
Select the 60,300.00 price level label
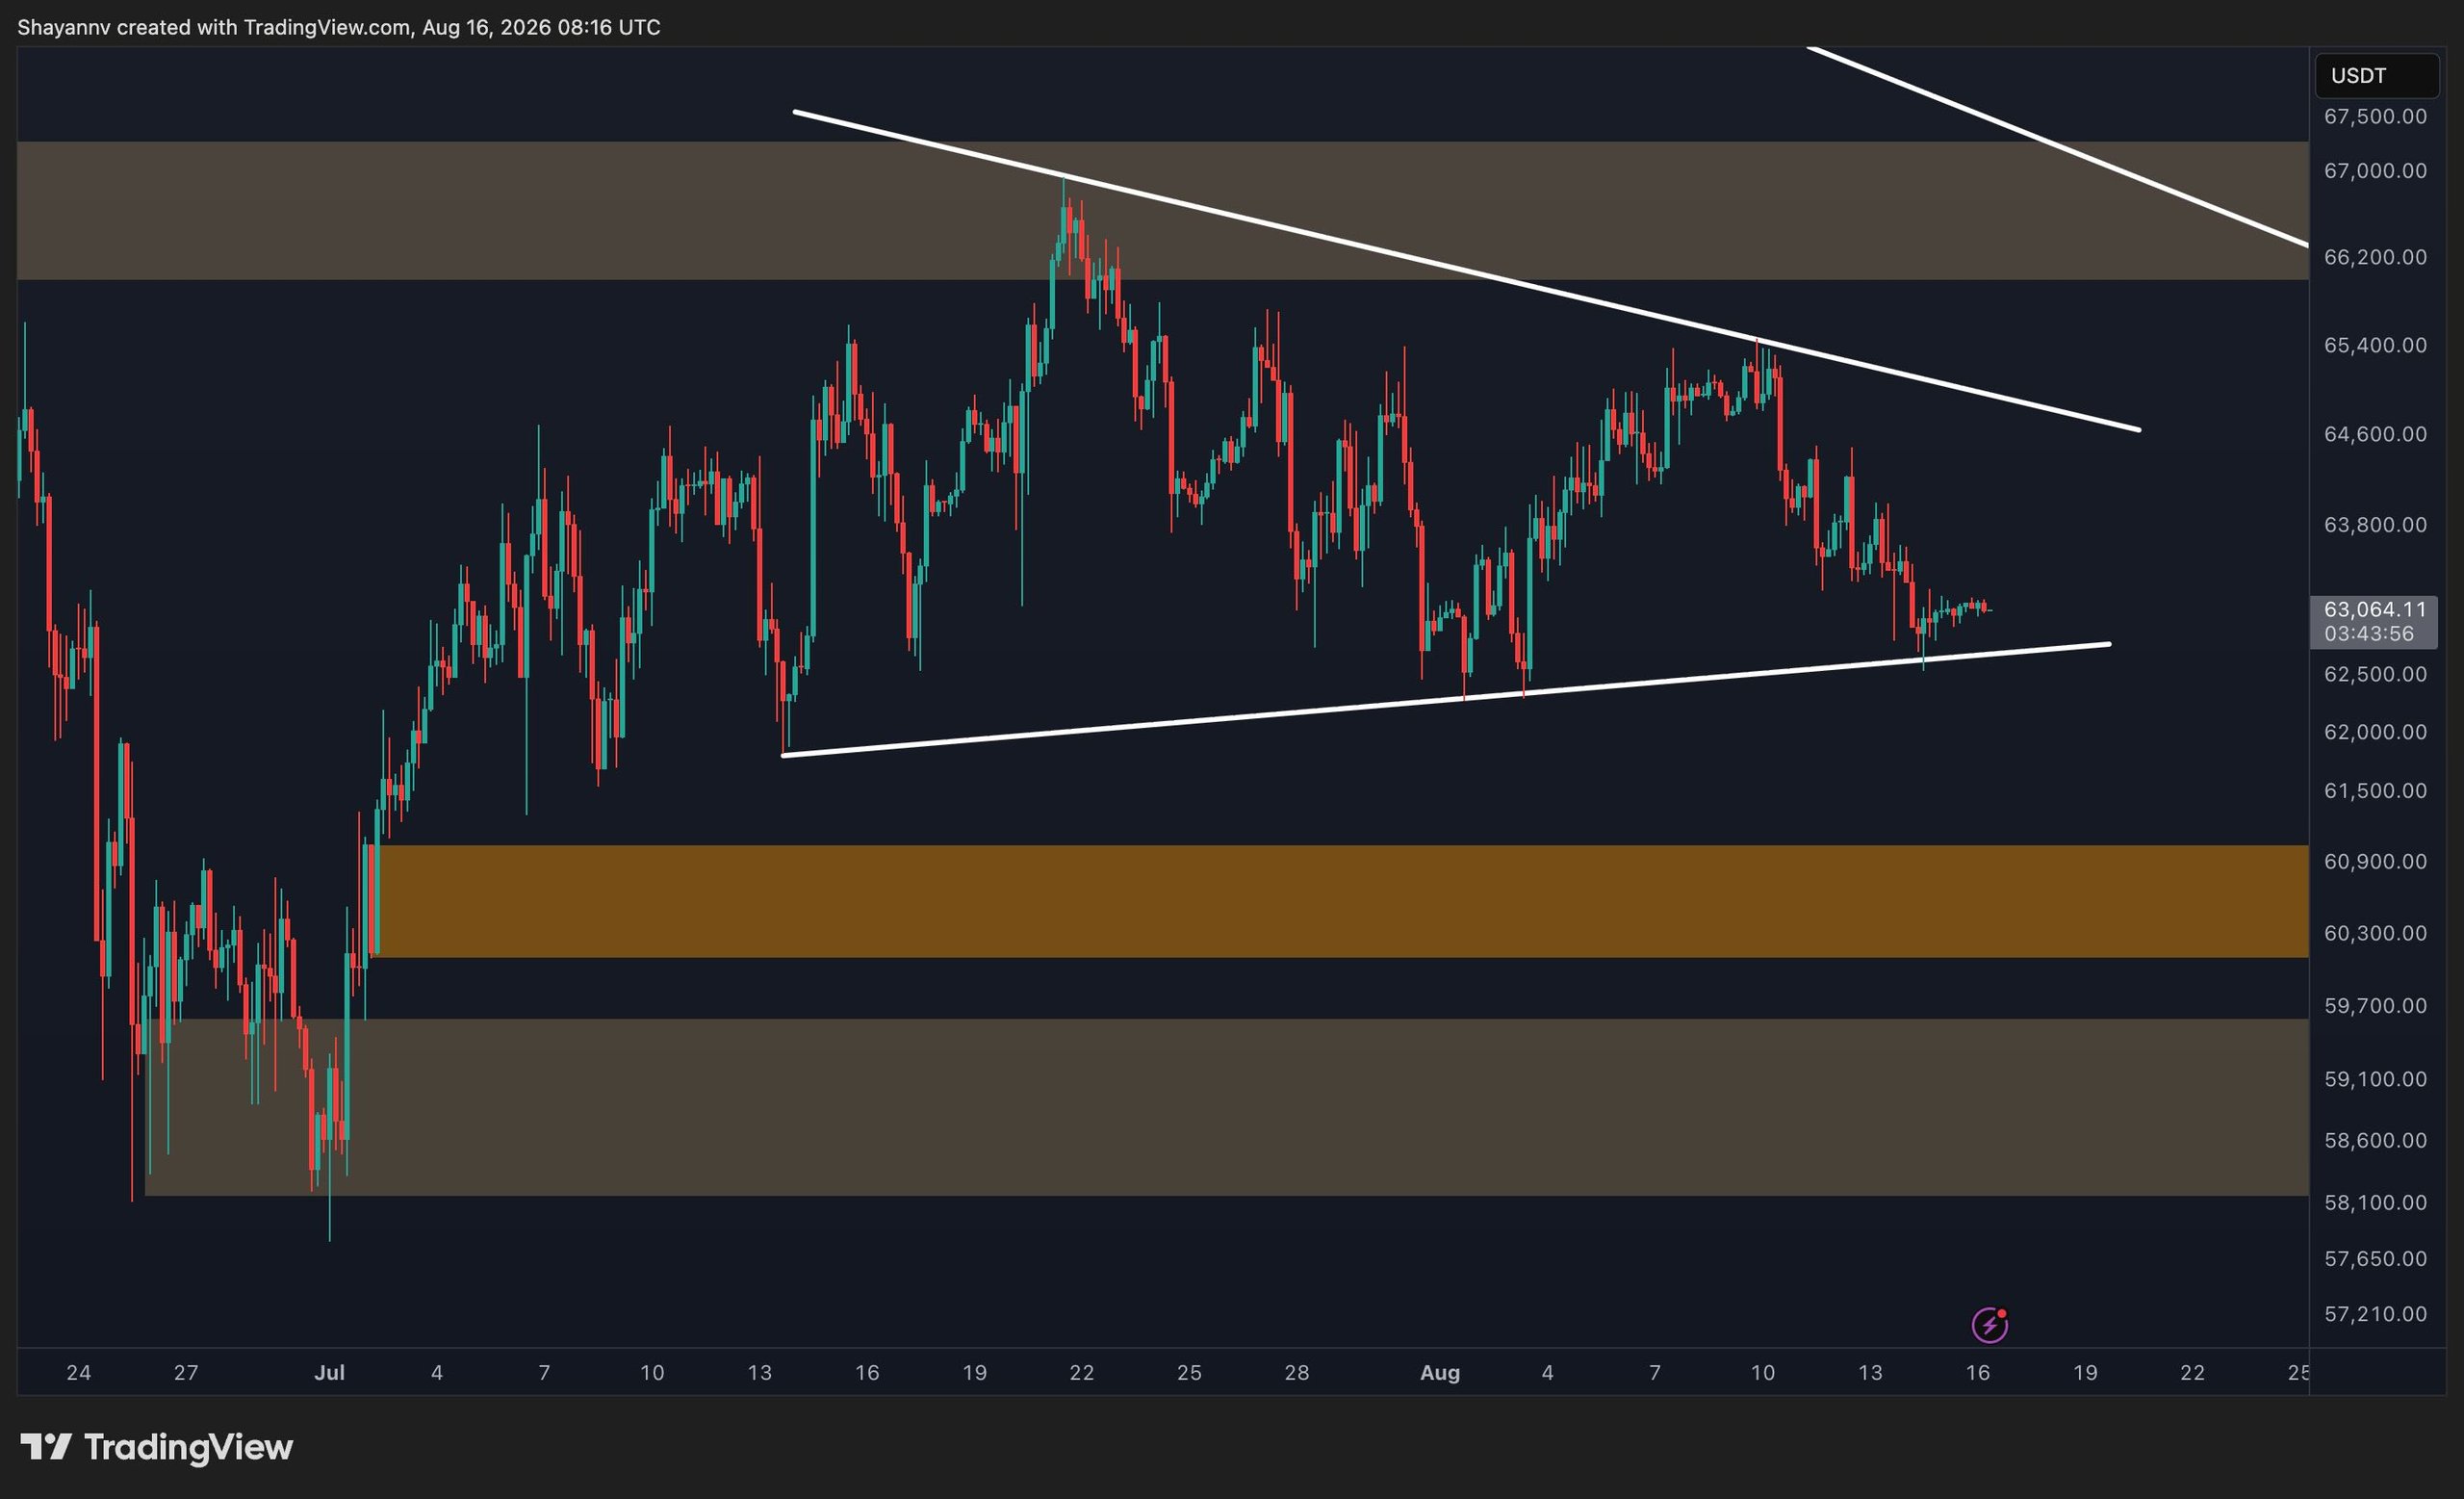[x=2375, y=933]
